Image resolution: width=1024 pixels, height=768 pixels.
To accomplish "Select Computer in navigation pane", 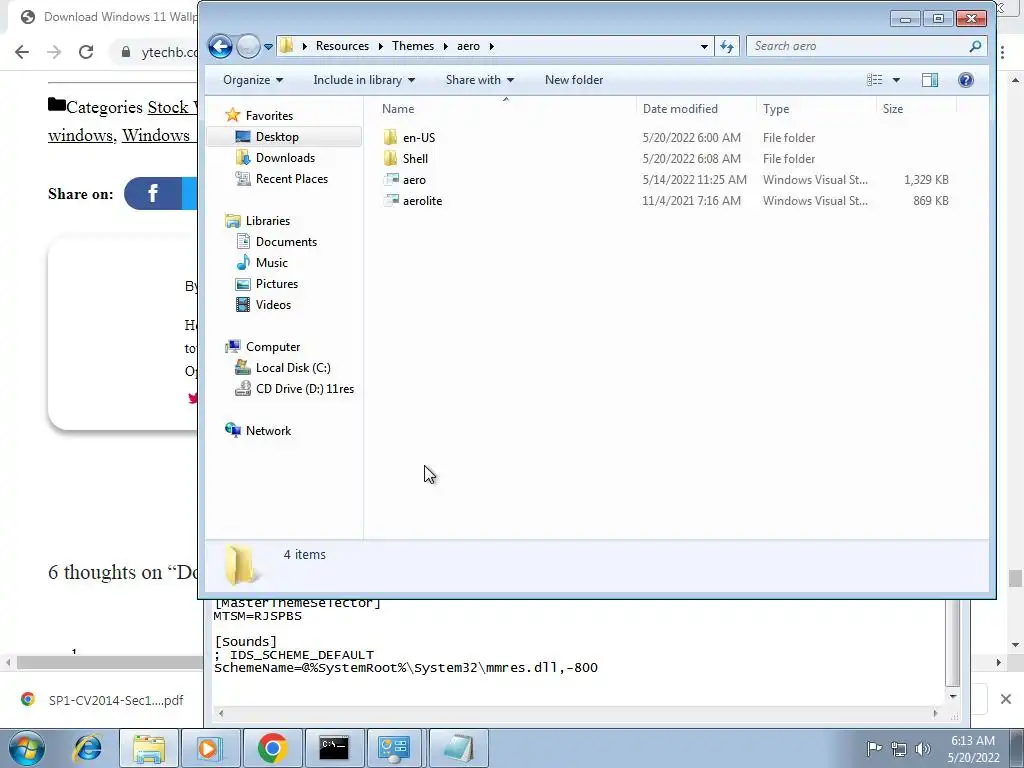I will coord(272,347).
